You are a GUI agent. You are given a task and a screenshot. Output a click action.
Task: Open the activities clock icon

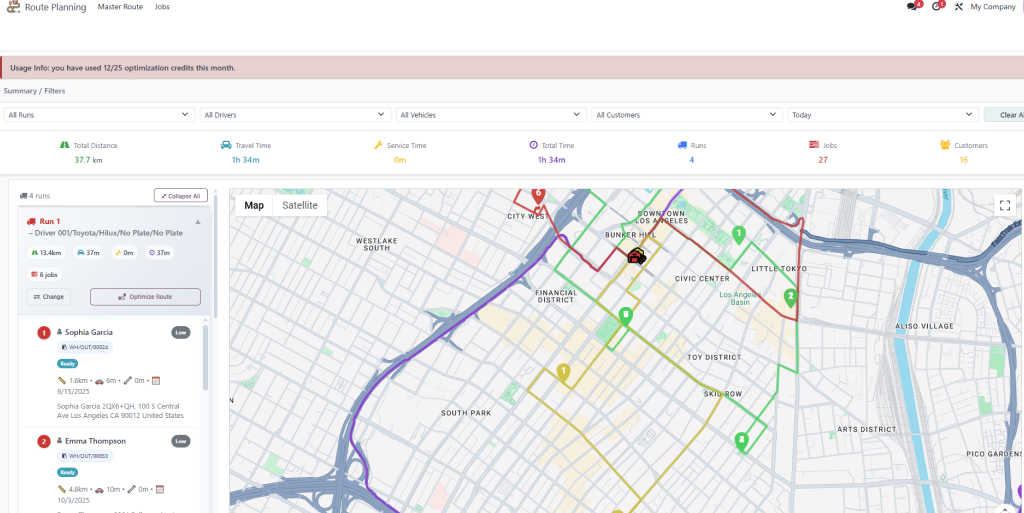(937, 7)
